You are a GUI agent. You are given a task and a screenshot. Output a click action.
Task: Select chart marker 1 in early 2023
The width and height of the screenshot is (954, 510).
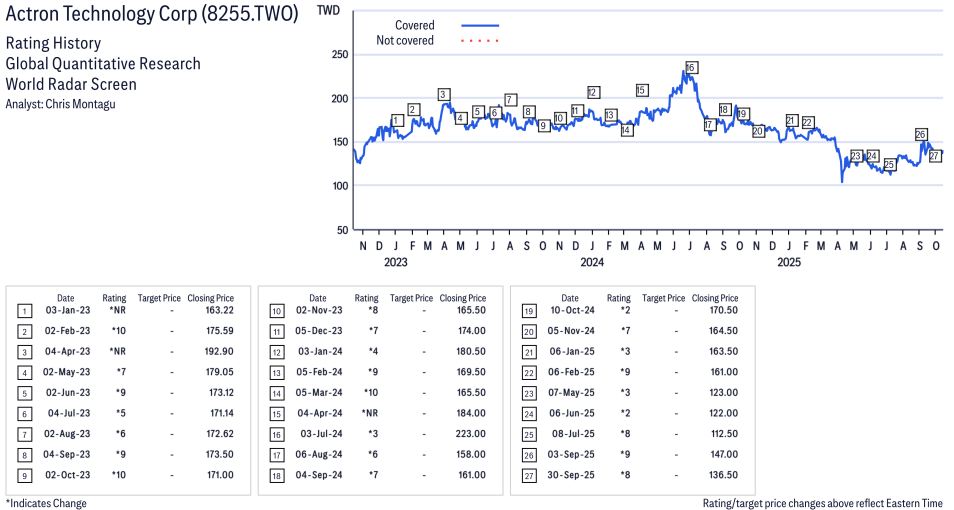pyautogui.click(x=397, y=121)
